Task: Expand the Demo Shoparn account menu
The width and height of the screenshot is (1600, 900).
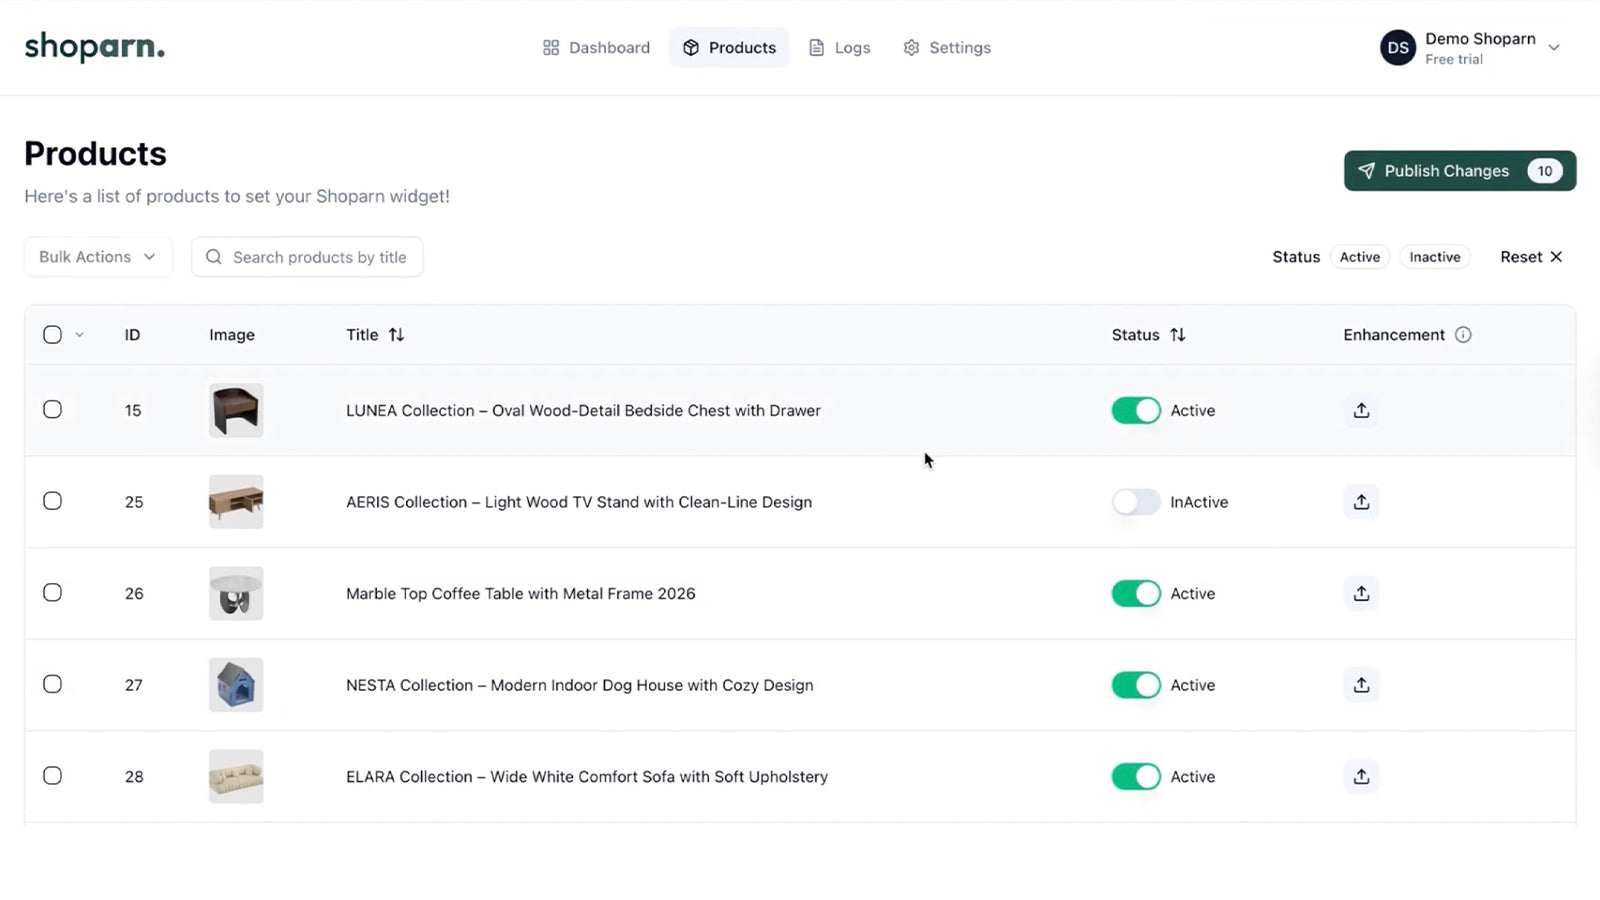Action: [x=1553, y=47]
